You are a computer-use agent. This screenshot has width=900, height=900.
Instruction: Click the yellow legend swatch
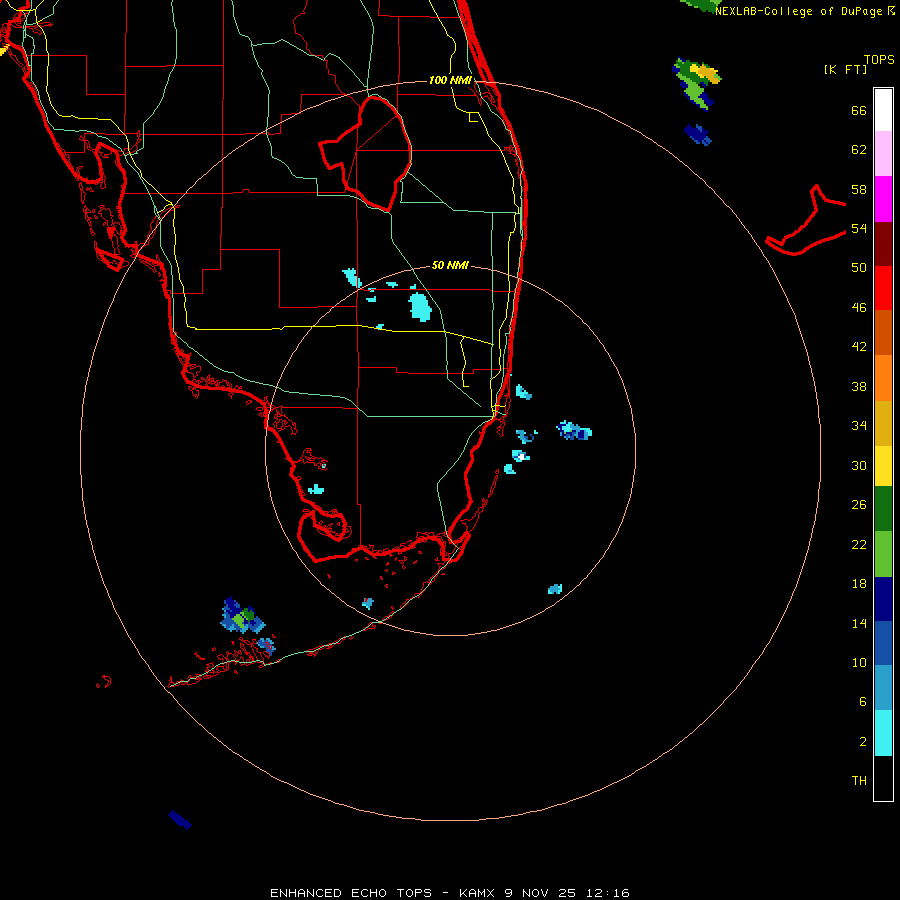[x=883, y=466]
